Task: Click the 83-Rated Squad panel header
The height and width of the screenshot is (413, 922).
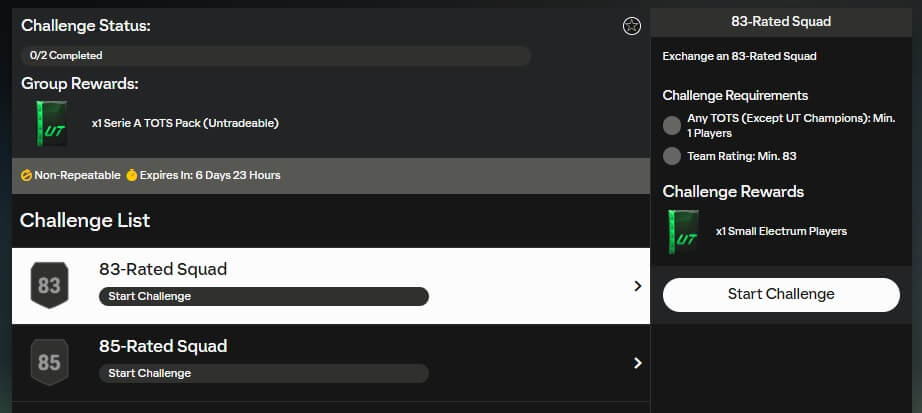Action: [781, 21]
